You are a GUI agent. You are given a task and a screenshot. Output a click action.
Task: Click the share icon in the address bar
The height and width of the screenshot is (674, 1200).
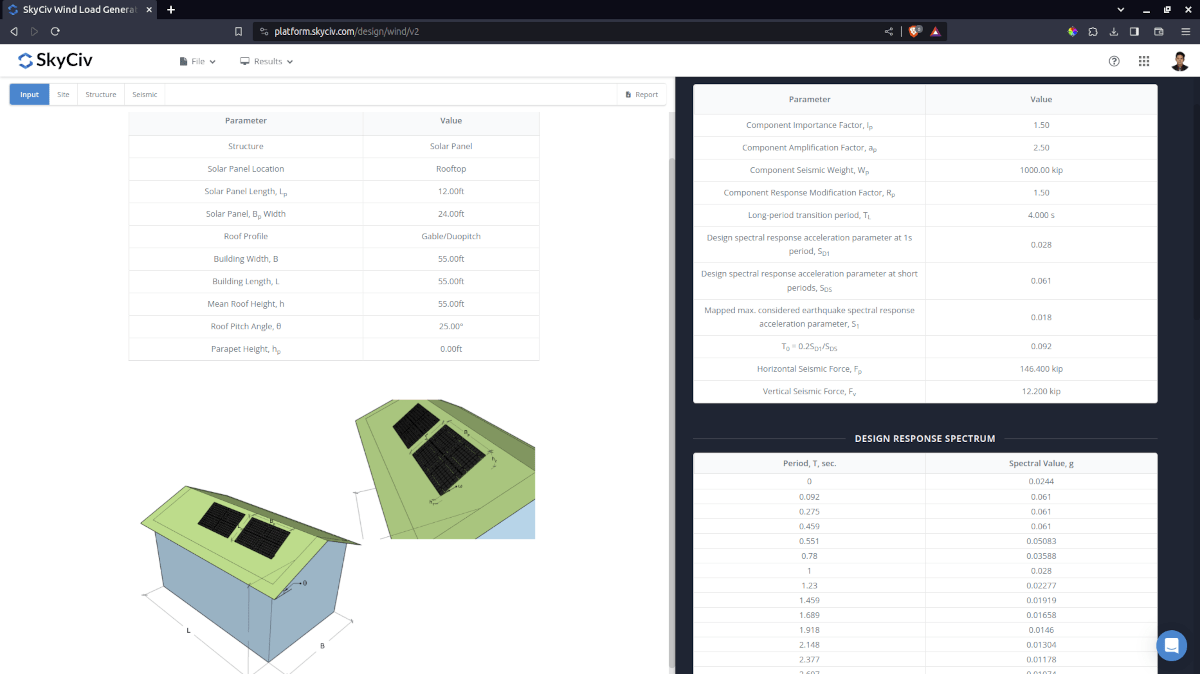pos(888,31)
